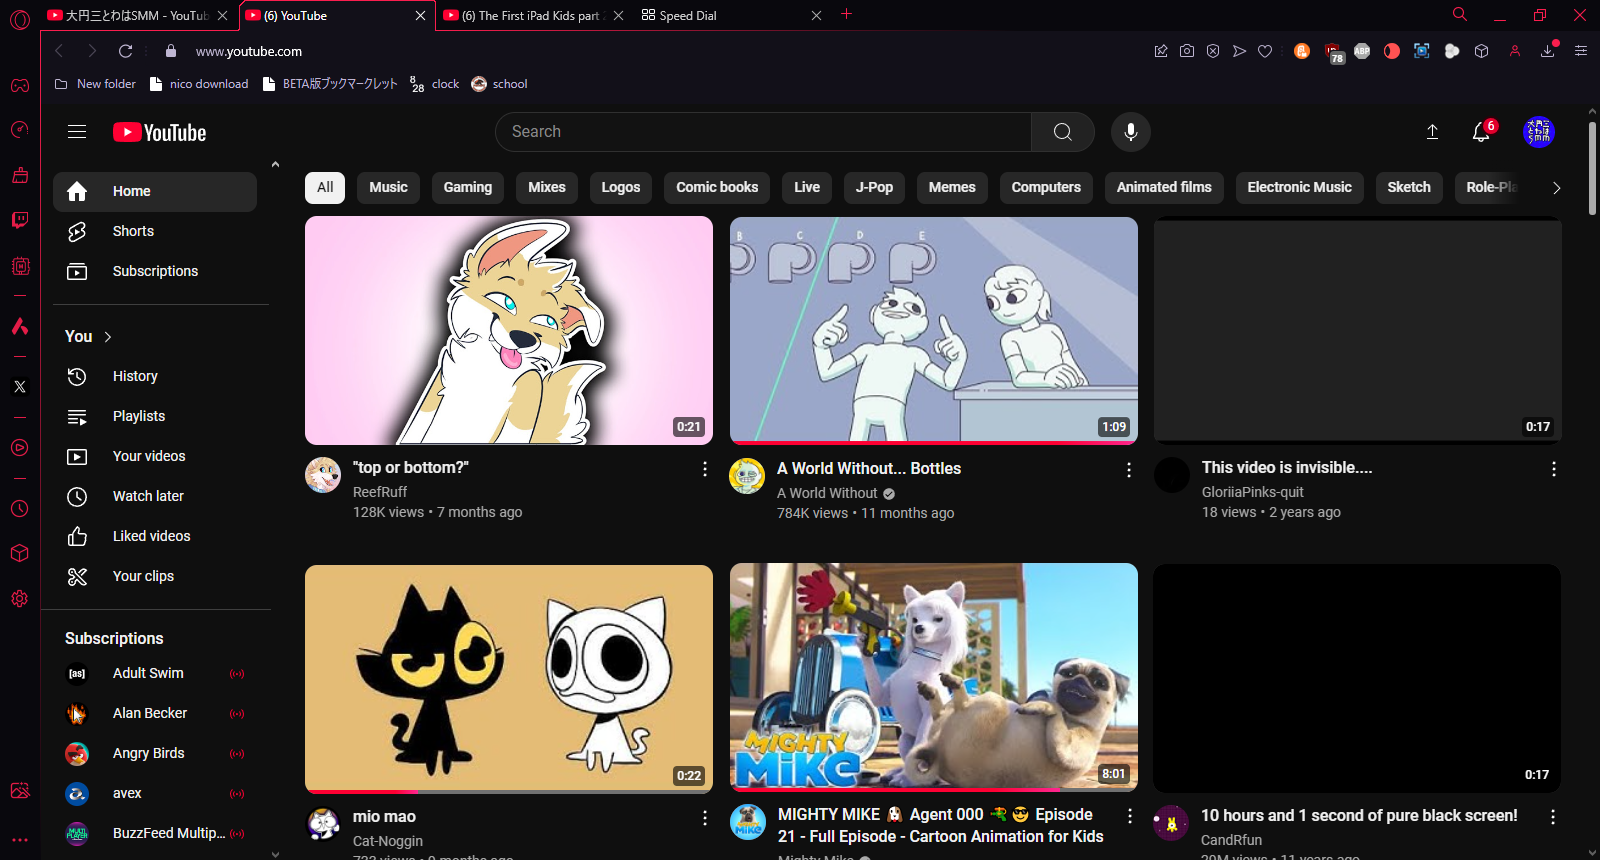
Task: Open the account avatar menu
Action: coord(1539,132)
